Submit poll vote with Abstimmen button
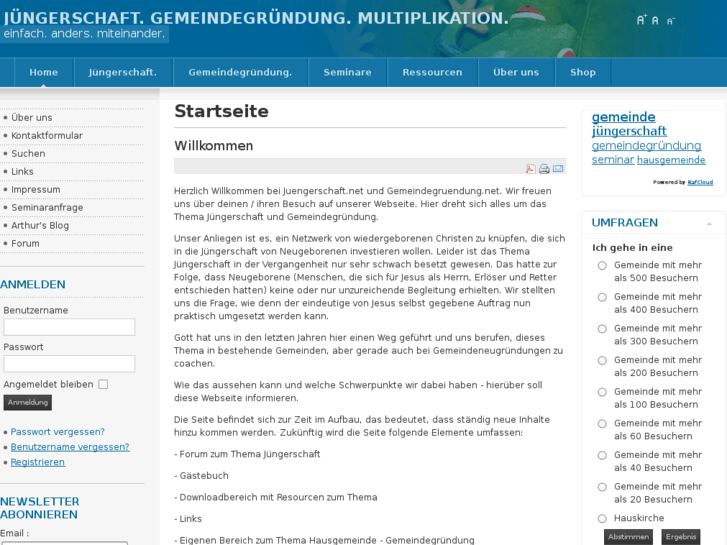The height and width of the screenshot is (545, 727). [628, 537]
